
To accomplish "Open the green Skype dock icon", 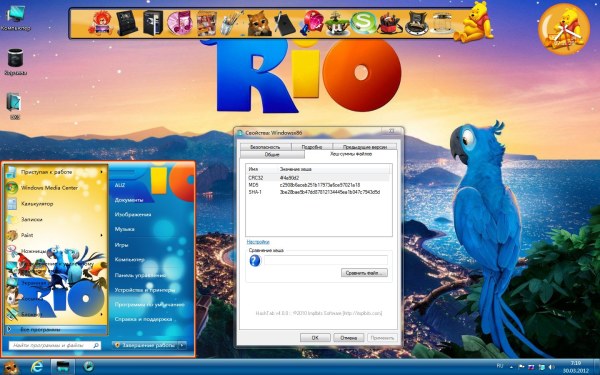I will click(x=363, y=23).
